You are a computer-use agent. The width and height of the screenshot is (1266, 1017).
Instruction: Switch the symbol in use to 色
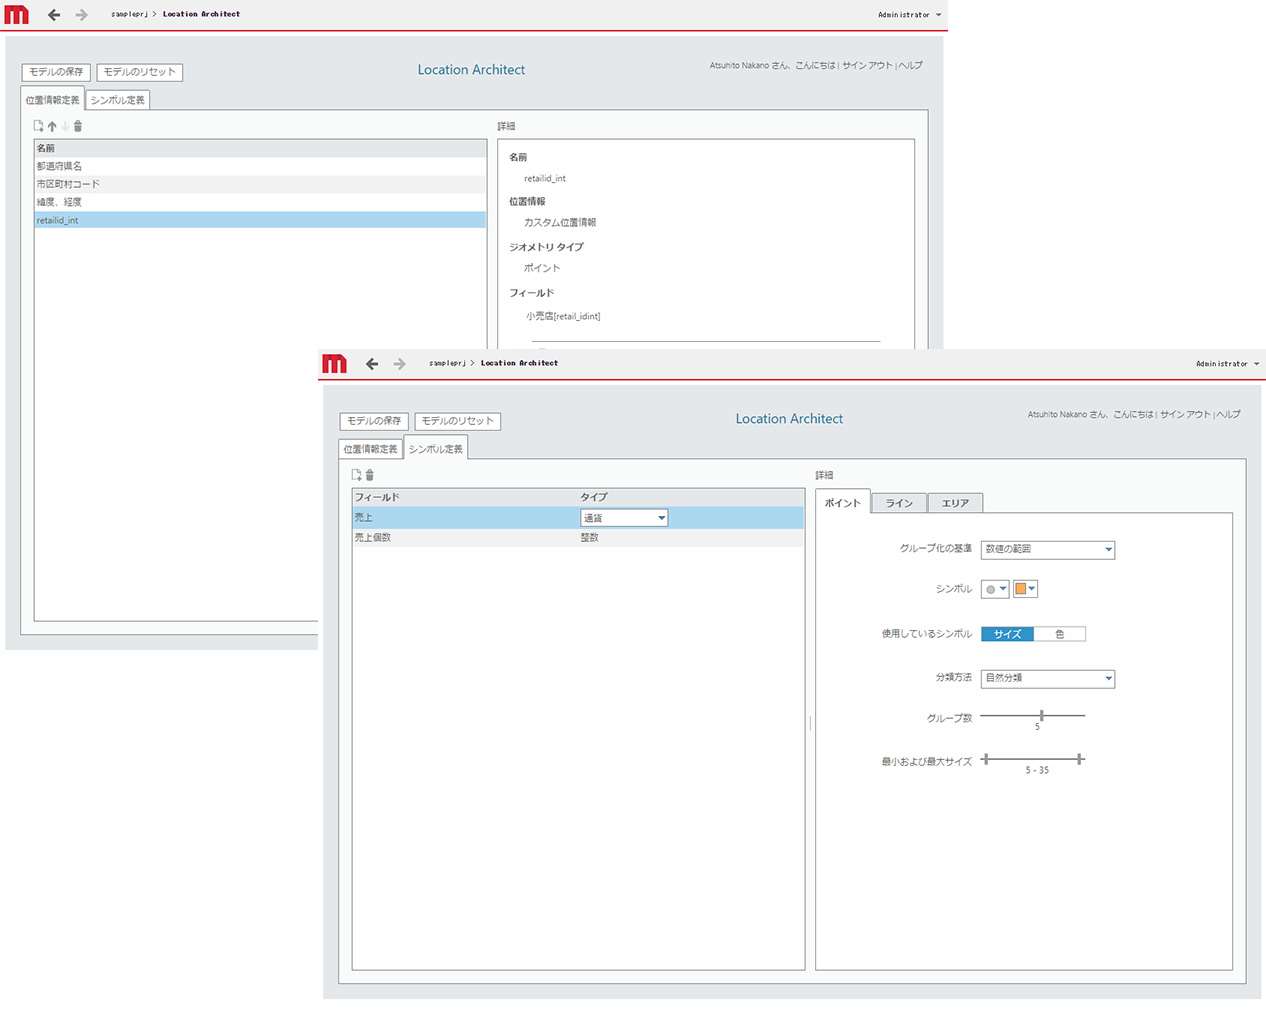click(x=1059, y=634)
